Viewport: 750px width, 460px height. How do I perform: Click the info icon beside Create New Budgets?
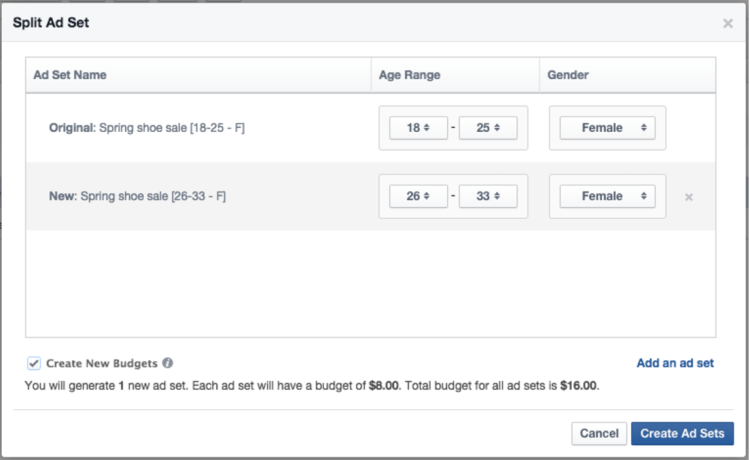point(168,364)
